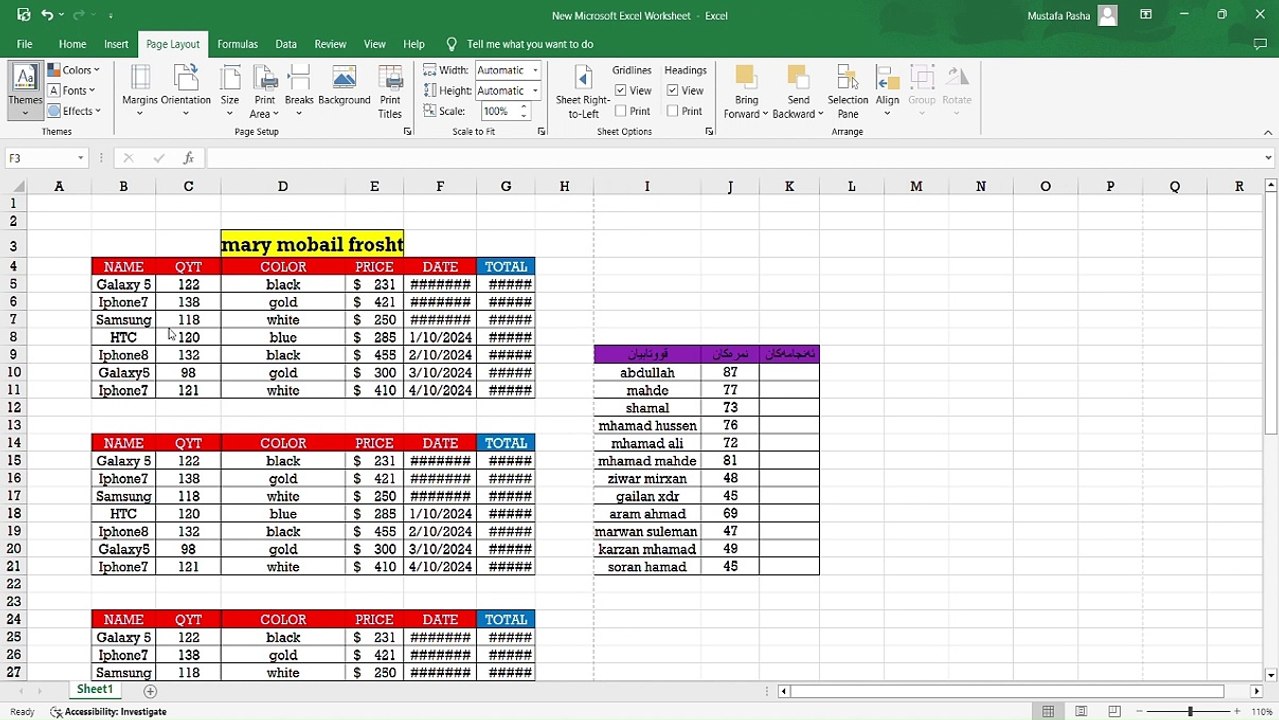This screenshot has height=720, width=1279.
Task: Open the Bring Forward dropdown arrow
Action: [765, 114]
